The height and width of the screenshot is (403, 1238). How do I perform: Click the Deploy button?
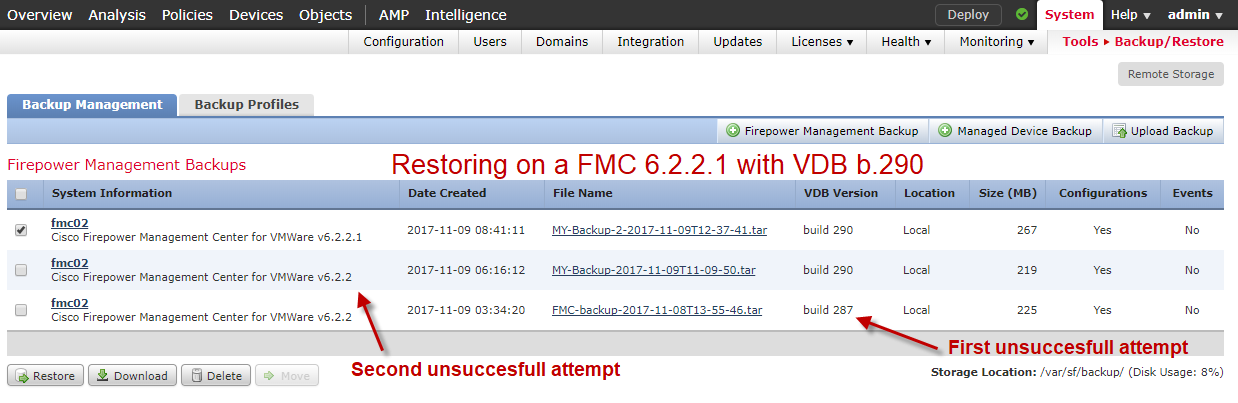click(968, 15)
